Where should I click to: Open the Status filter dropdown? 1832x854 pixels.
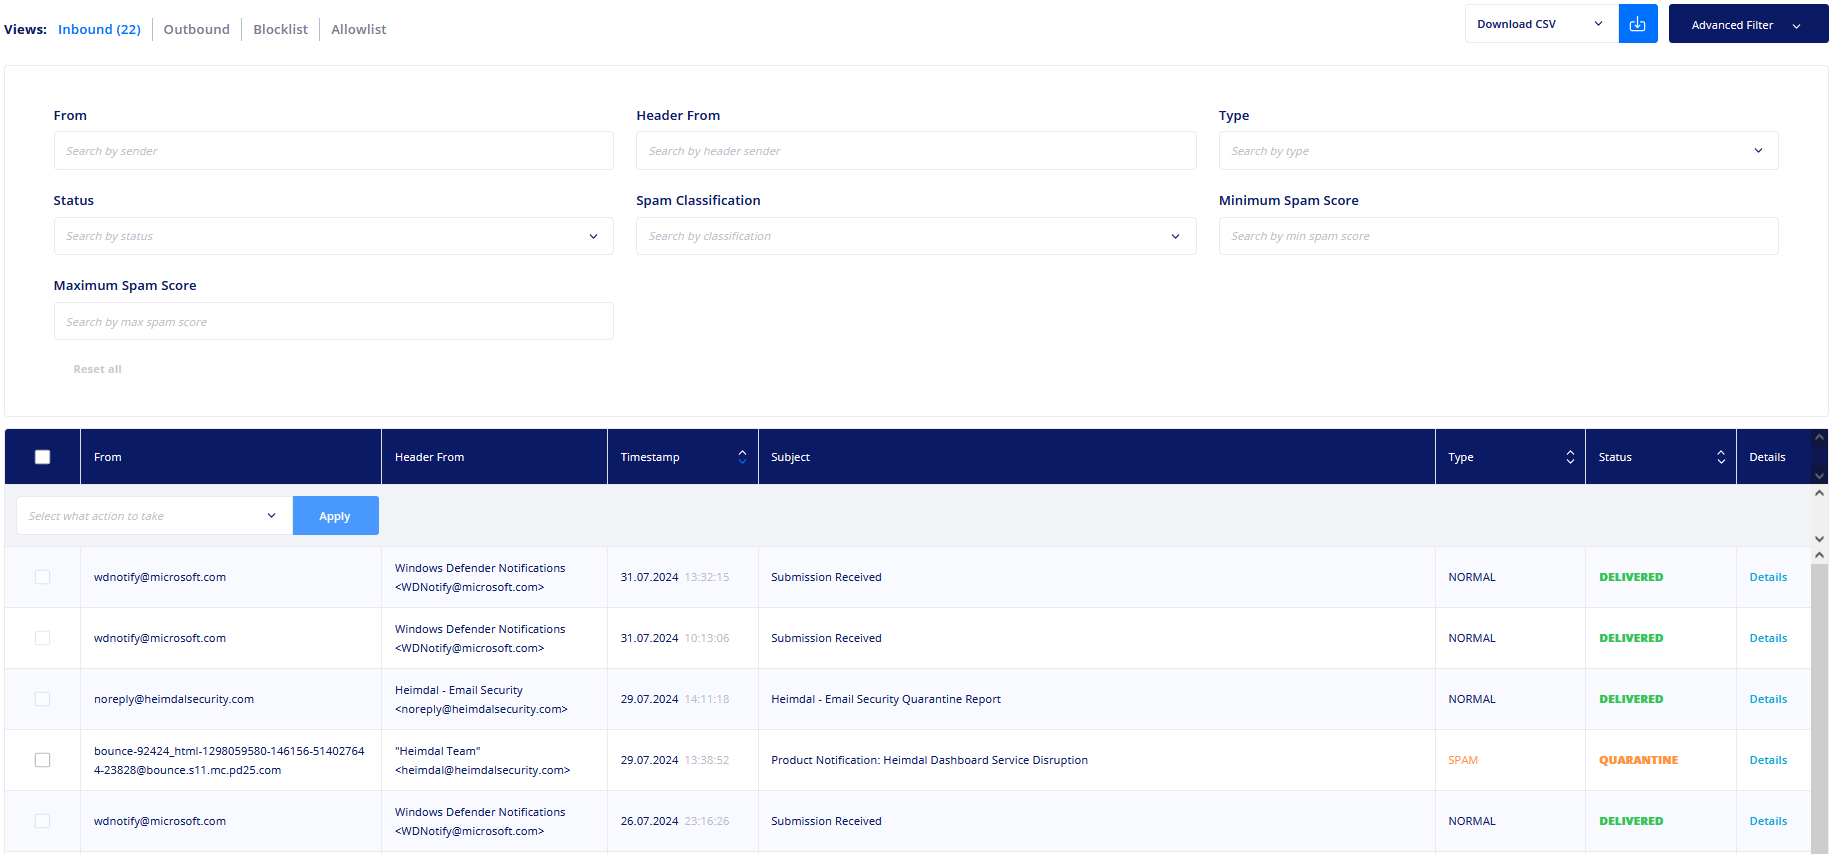[333, 236]
